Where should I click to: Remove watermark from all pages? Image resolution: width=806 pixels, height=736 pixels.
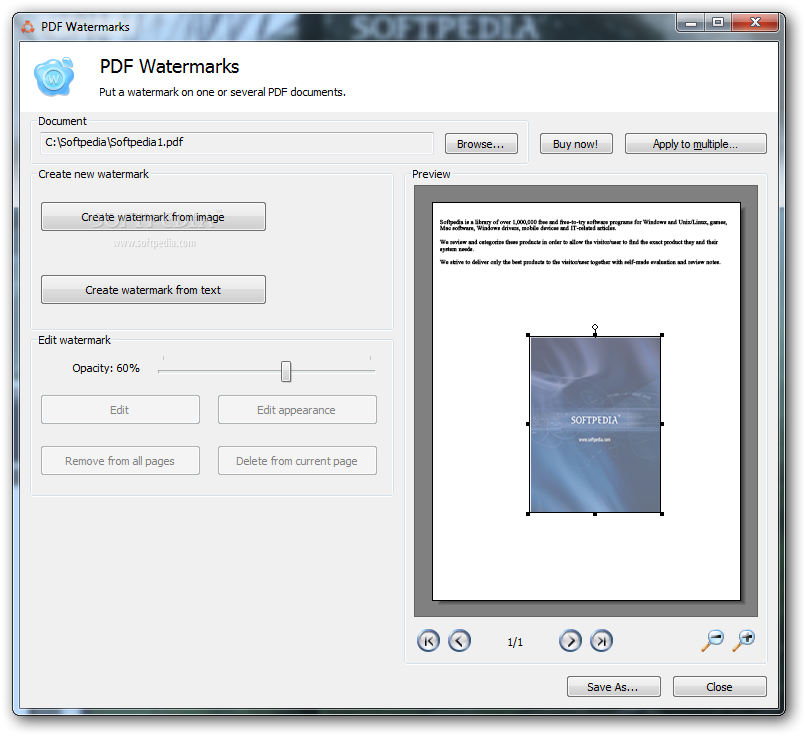pyautogui.click(x=120, y=461)
